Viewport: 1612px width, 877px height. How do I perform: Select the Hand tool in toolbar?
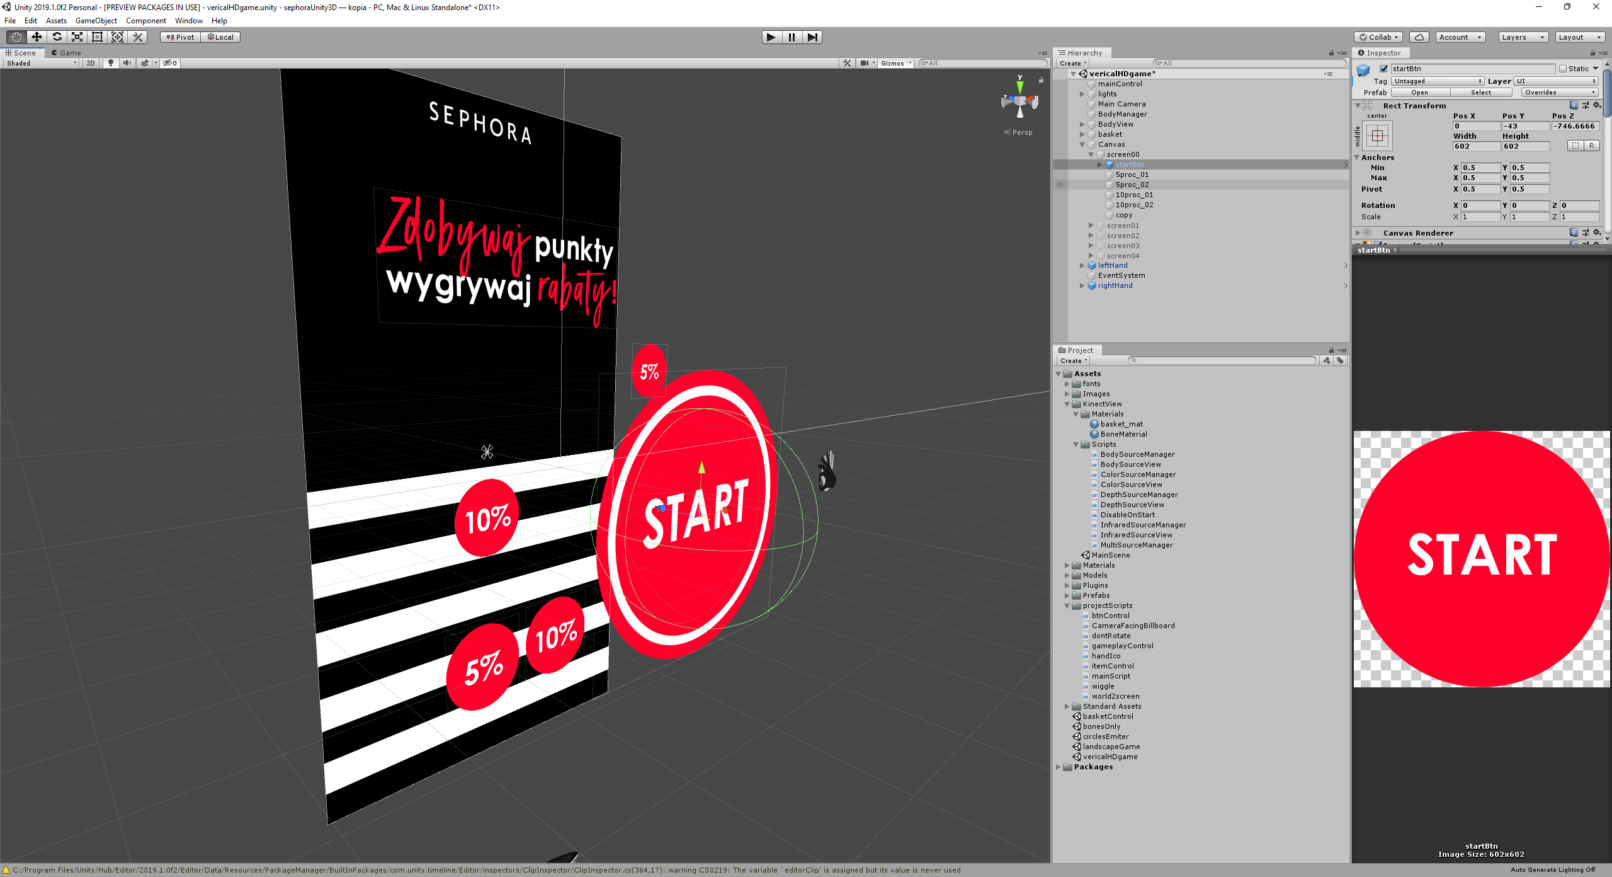coord(16,37)
